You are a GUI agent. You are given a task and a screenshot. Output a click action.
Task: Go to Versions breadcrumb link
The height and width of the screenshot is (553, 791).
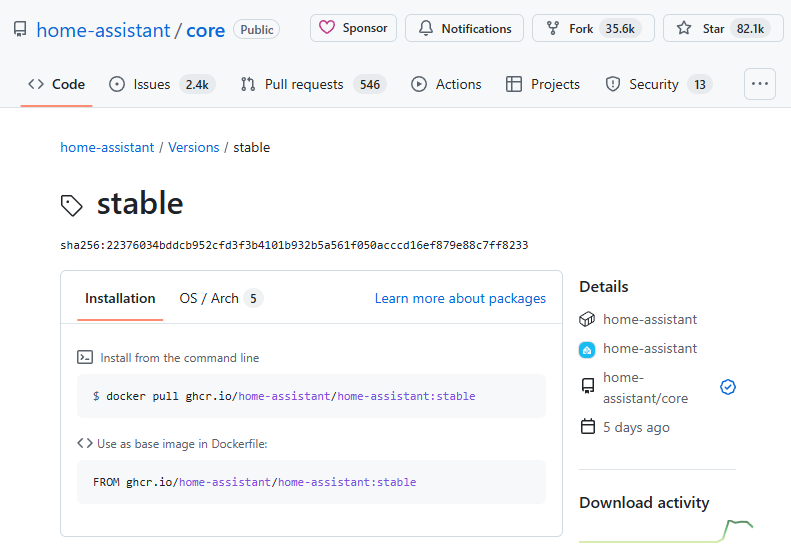tap(193, 147)
